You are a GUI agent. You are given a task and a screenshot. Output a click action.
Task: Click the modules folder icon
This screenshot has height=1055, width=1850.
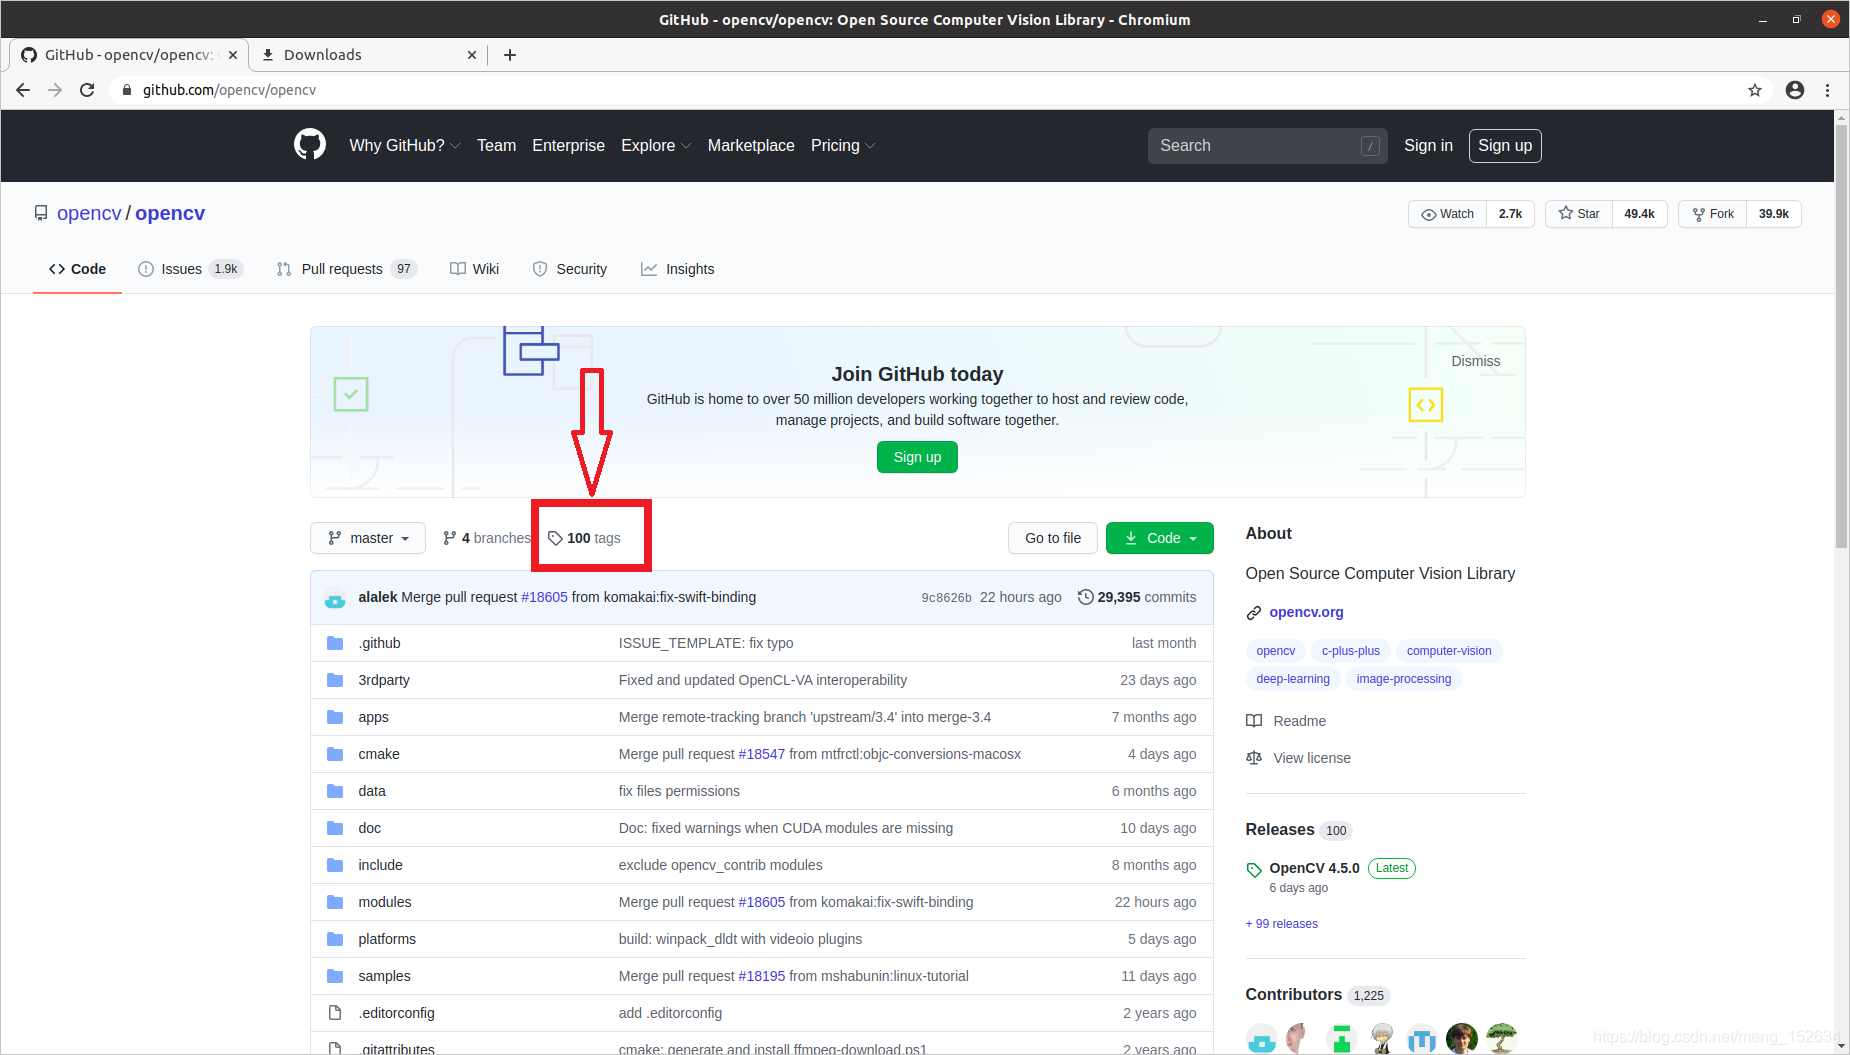[335, 902]
